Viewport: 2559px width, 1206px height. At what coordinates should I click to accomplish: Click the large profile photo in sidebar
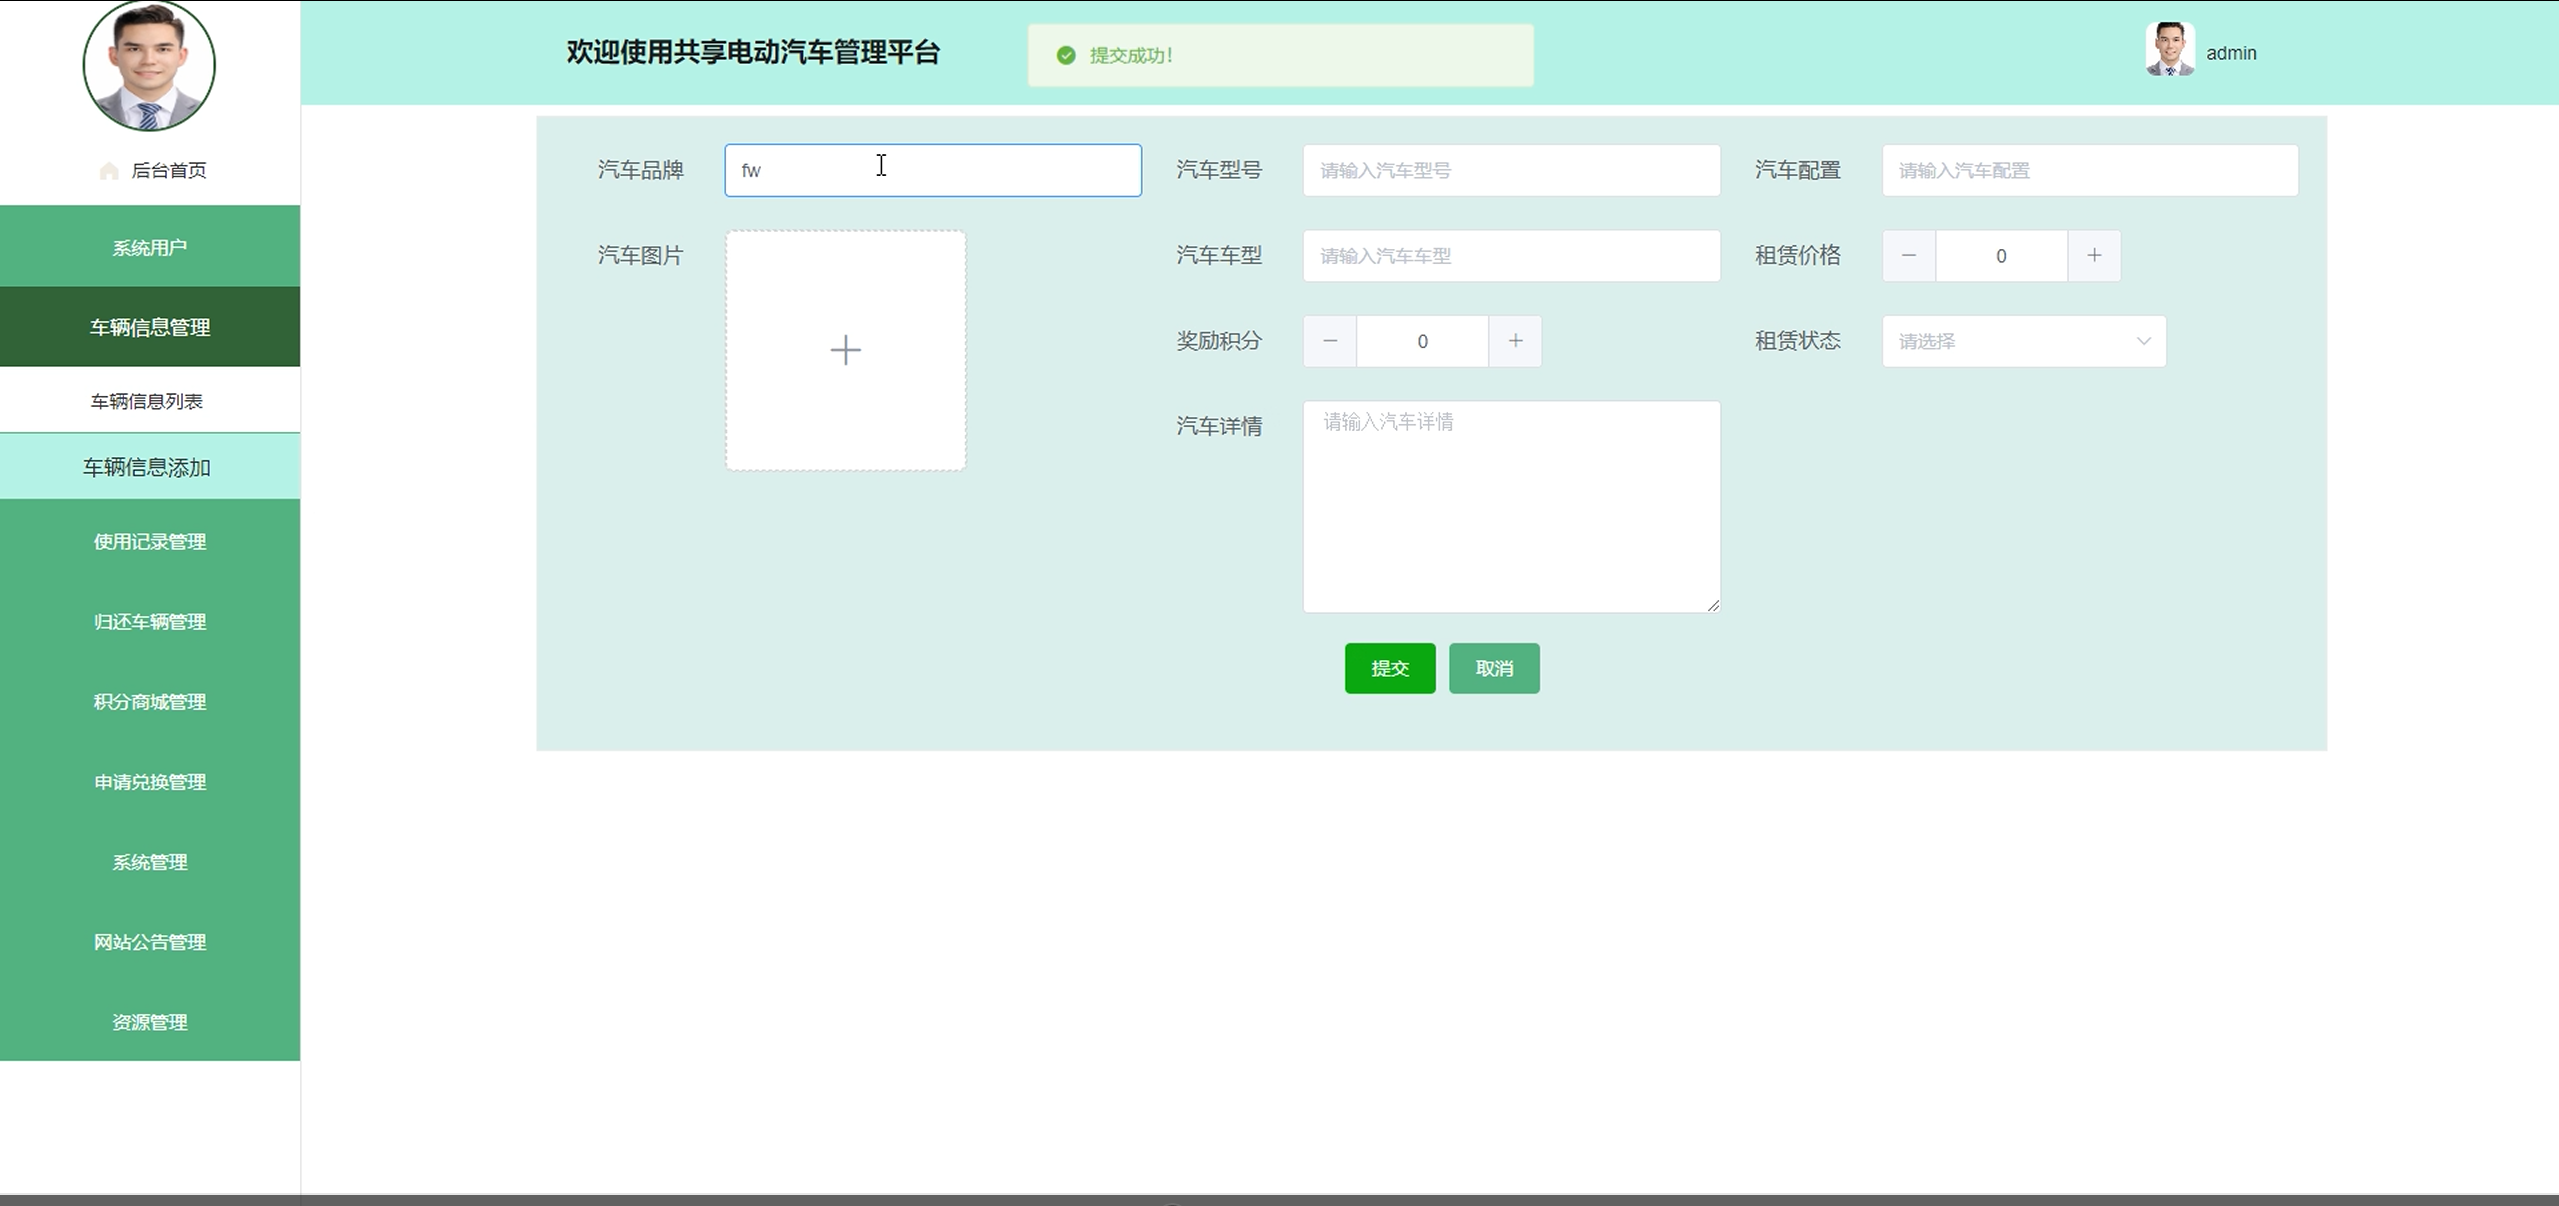click(149, 65)
